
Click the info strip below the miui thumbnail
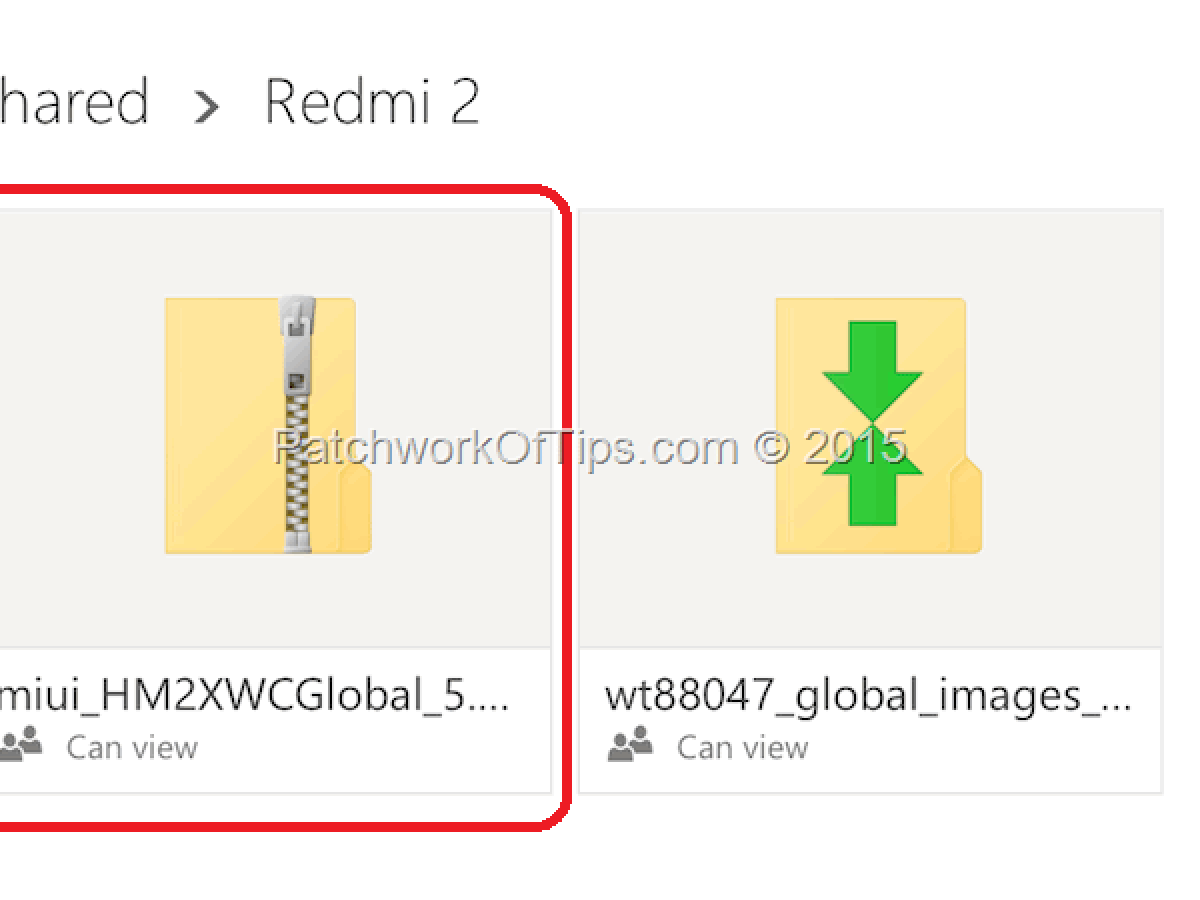tap(275, 720)
